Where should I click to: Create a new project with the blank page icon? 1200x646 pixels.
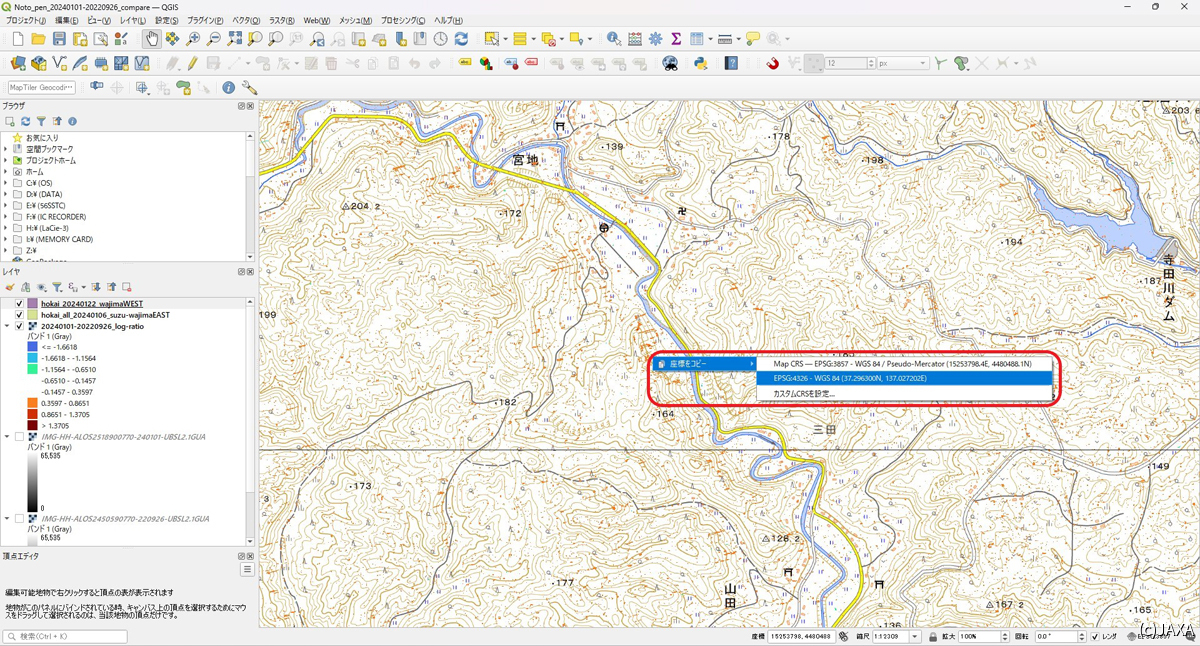click(x=17, y=39)
